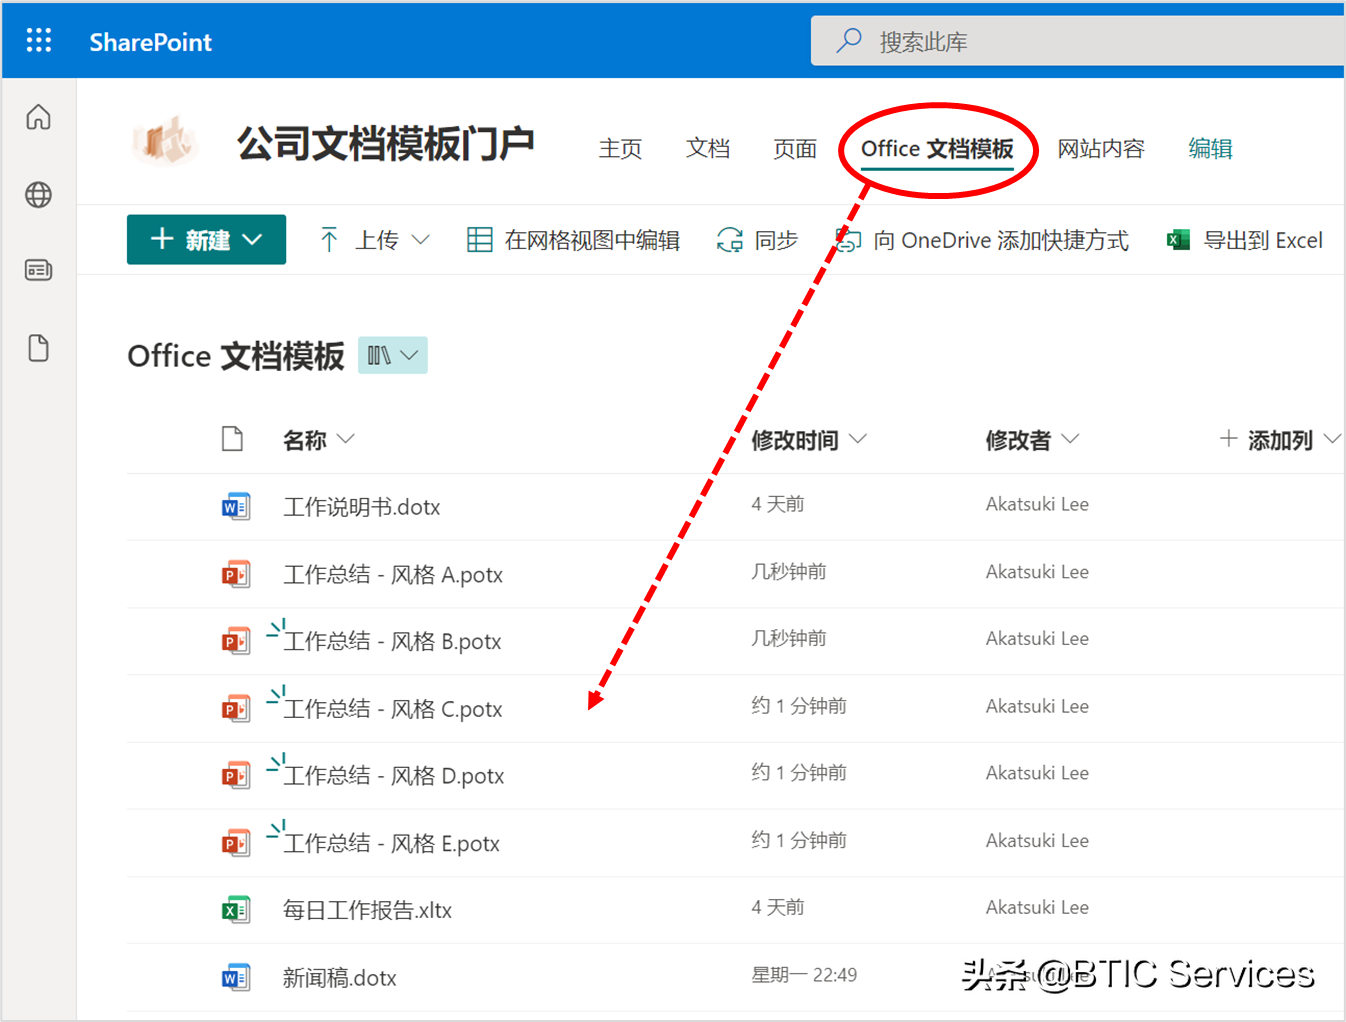Click 在网格视图中编辑
Image resolution: width=1346 pixels, height=1022 pixels.
click(x=592, y=240)
